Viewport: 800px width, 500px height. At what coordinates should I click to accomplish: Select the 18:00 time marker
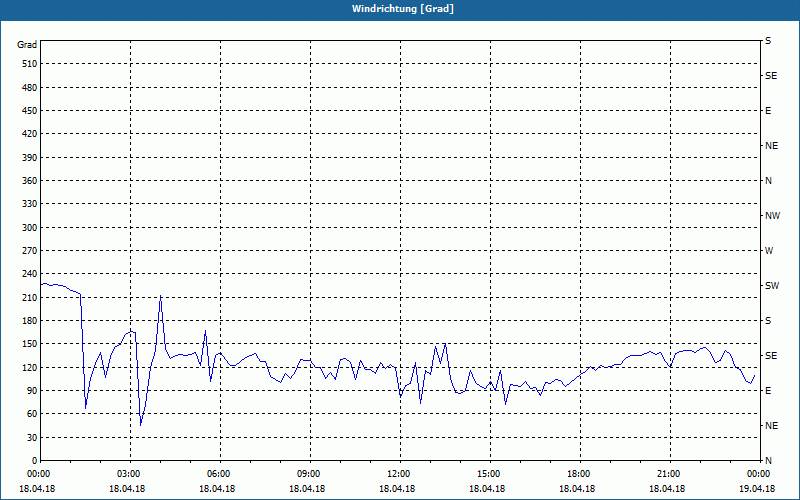pyautogui.click(x=580, y=474)
